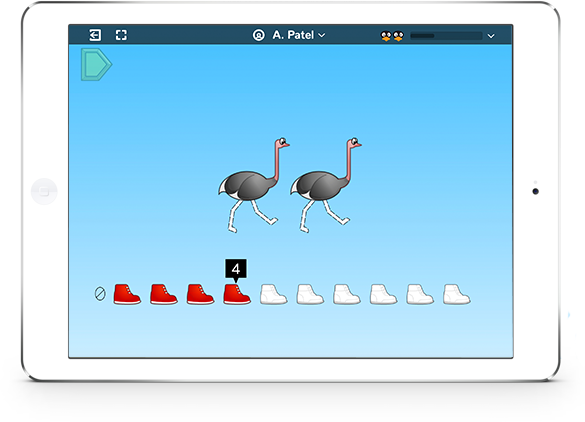585x422 pixels.
Task: Toggle fullscreen mode icon
Action: (x=121, y=35)
